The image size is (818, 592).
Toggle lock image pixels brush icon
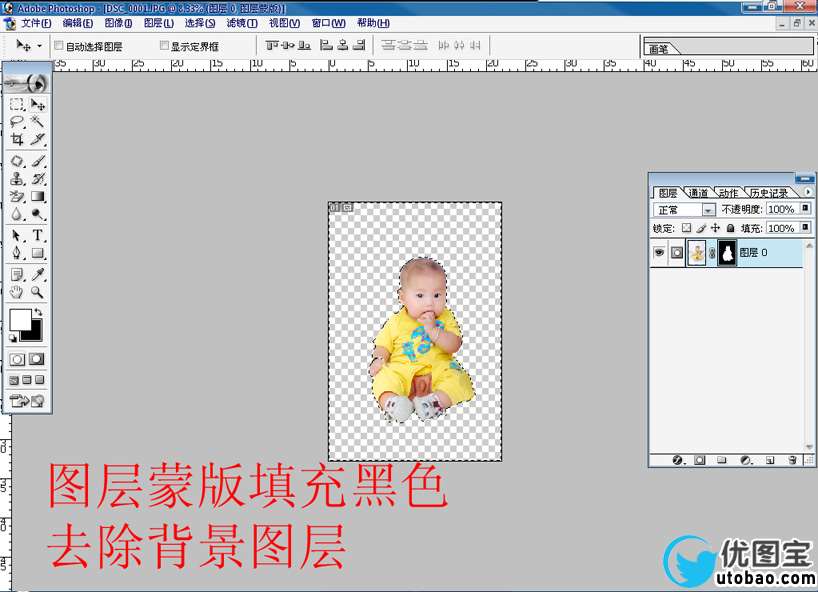coord(701,228)
